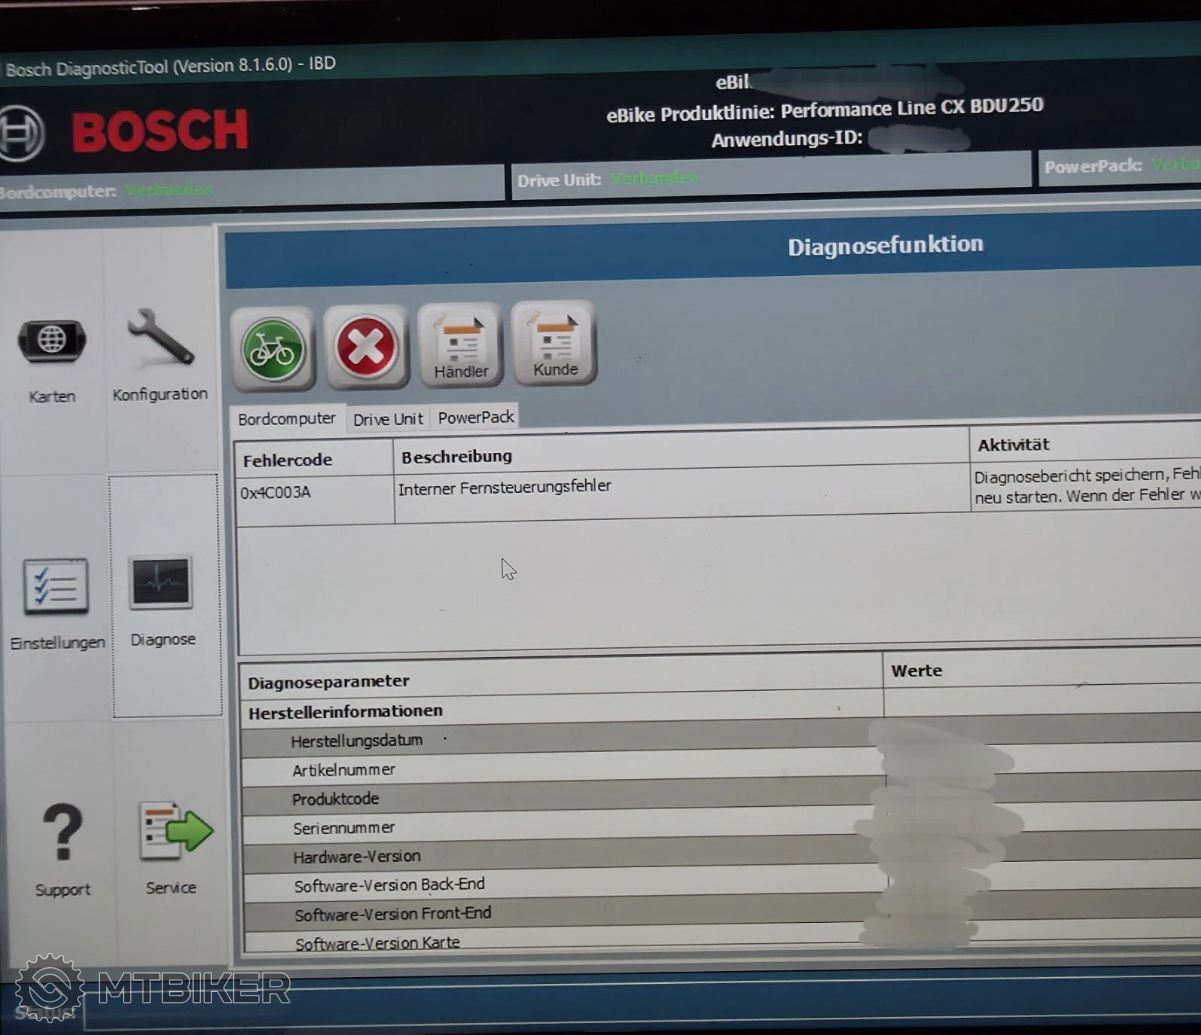Open Konfiguration wrench icon

160,339
